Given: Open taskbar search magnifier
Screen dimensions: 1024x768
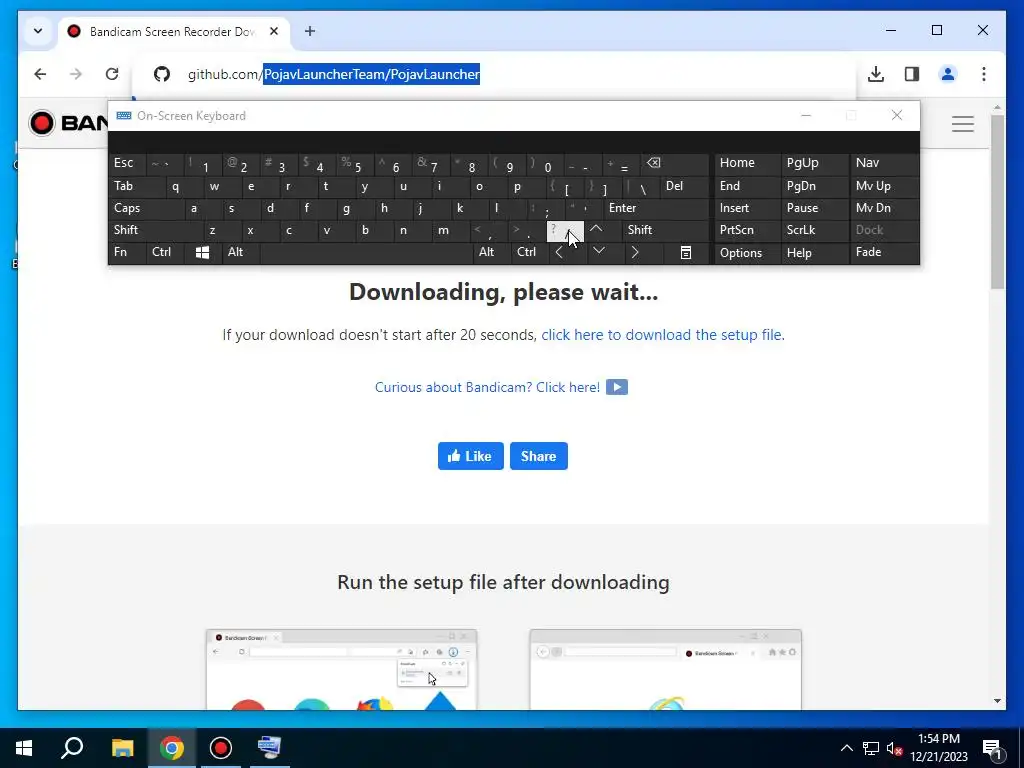Looking at the screenshot, I should (x=72, y=748).
